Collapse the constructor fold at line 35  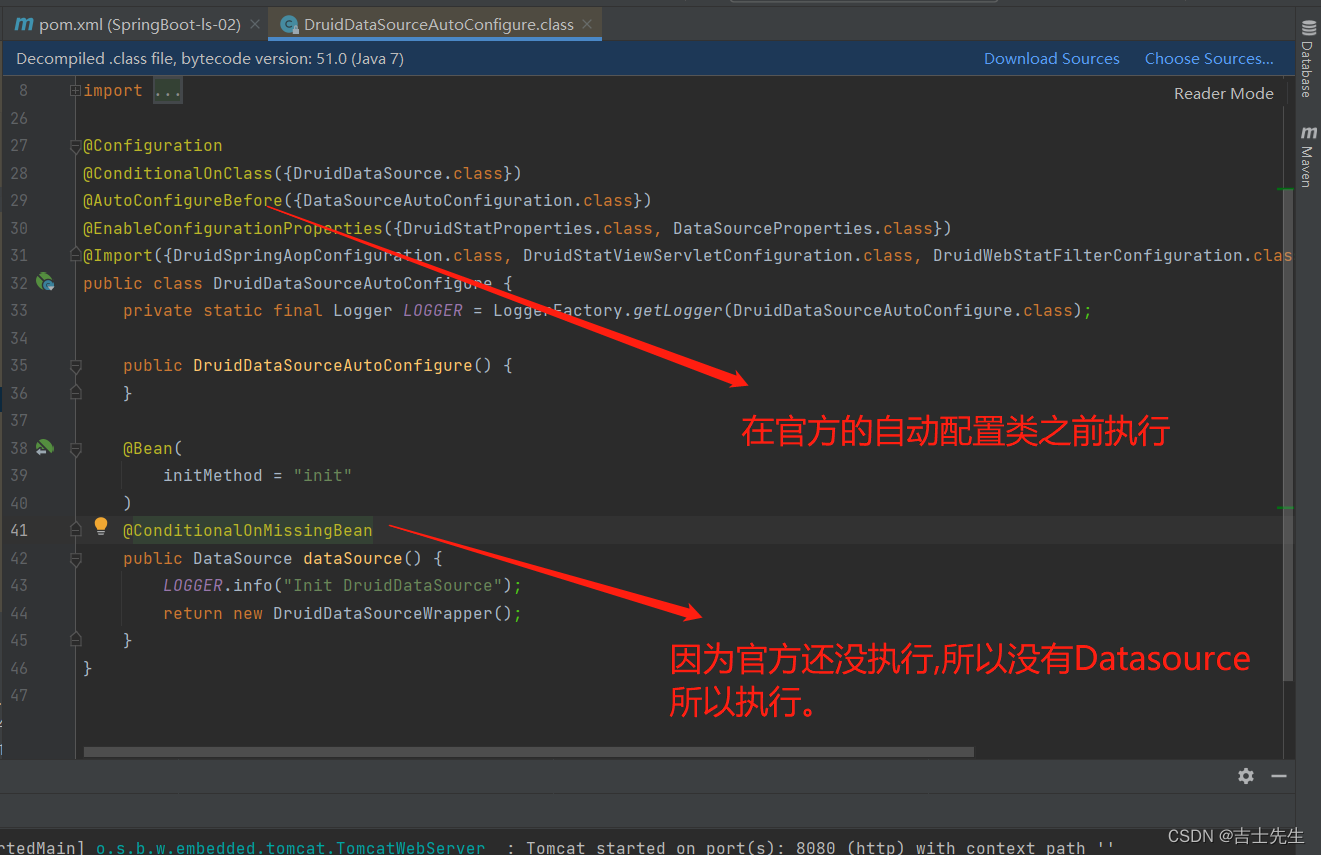75,366
